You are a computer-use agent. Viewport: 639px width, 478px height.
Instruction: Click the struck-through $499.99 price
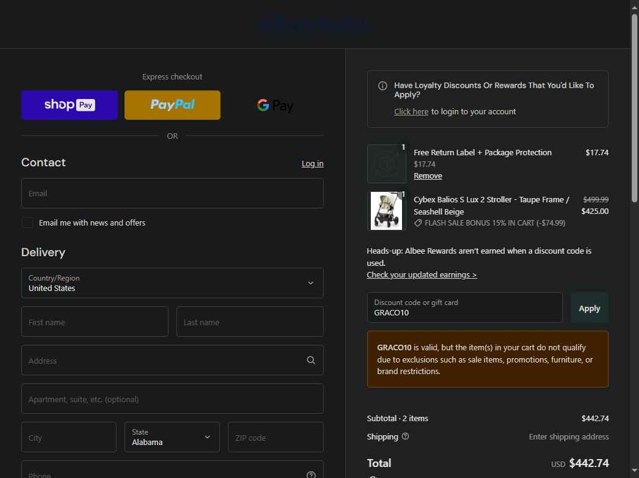(x=596, y=200)
